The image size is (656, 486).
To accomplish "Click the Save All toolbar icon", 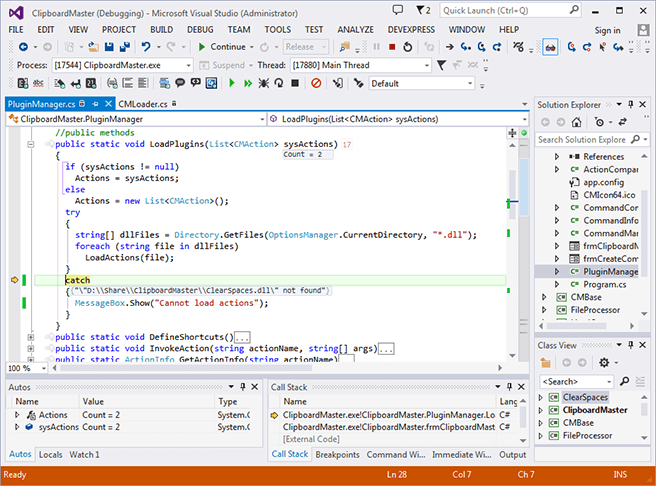I will coord(127,46).
